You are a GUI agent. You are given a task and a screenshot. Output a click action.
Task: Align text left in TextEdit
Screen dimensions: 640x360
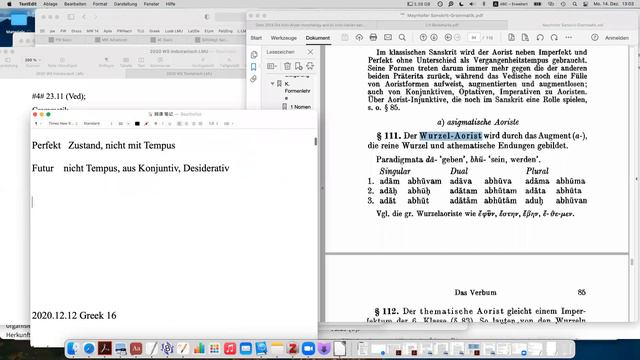(179, 124)
